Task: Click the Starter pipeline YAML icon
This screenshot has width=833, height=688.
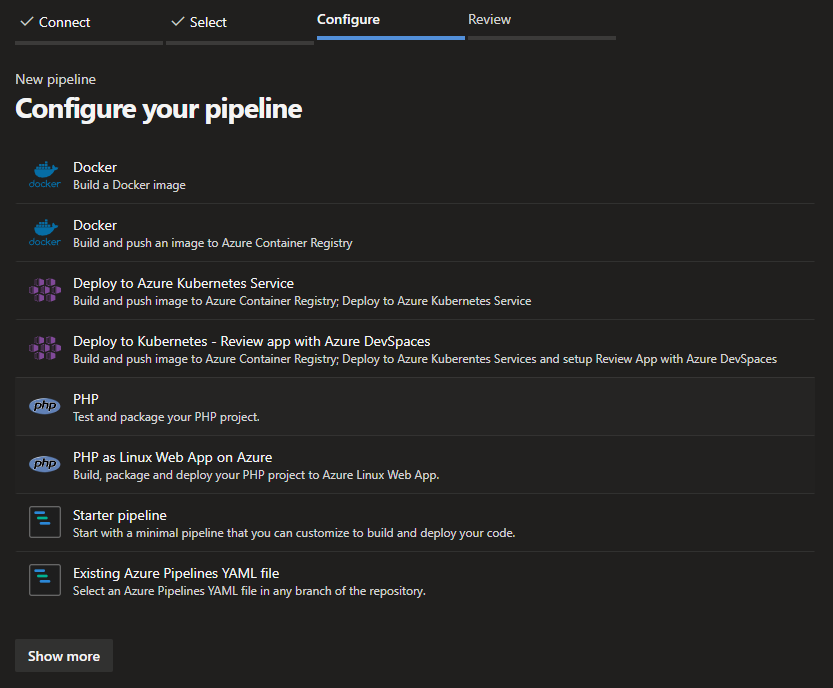Action: [x=45, y=522]
